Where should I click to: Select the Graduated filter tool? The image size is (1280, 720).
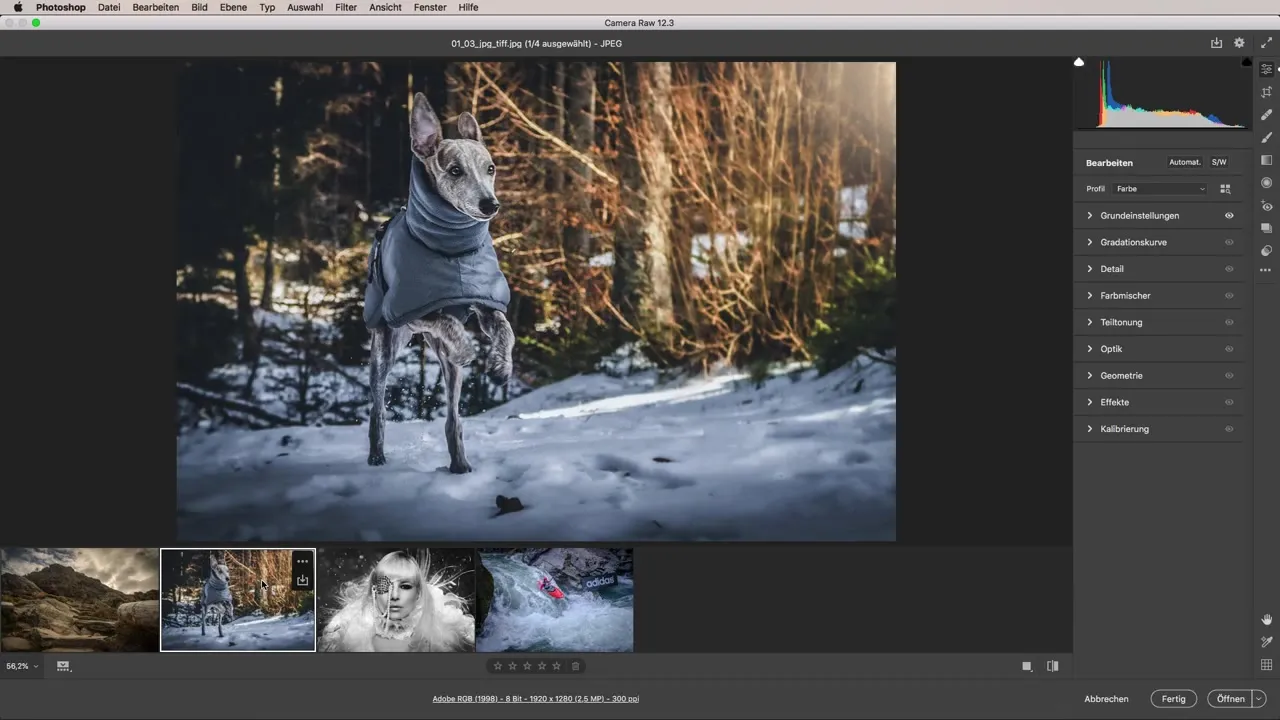[1266, 160]
